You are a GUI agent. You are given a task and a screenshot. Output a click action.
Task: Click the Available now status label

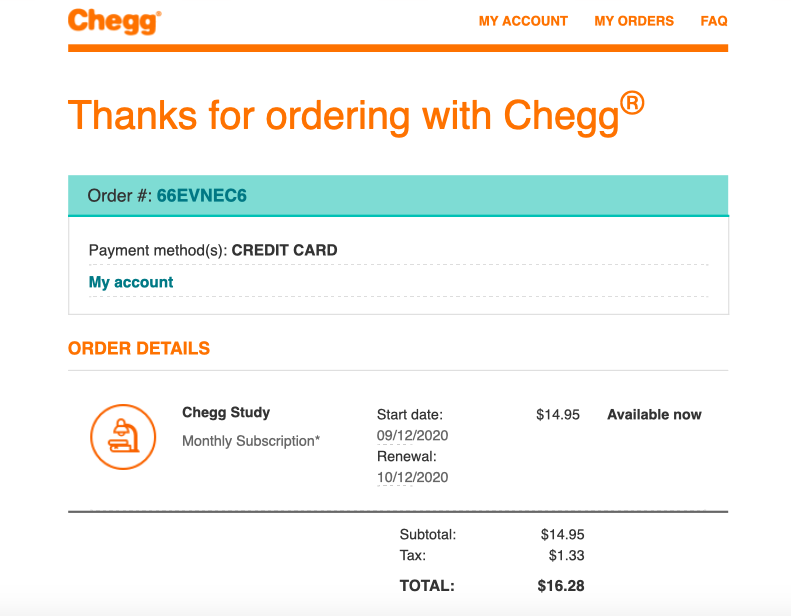click(654, 415)
